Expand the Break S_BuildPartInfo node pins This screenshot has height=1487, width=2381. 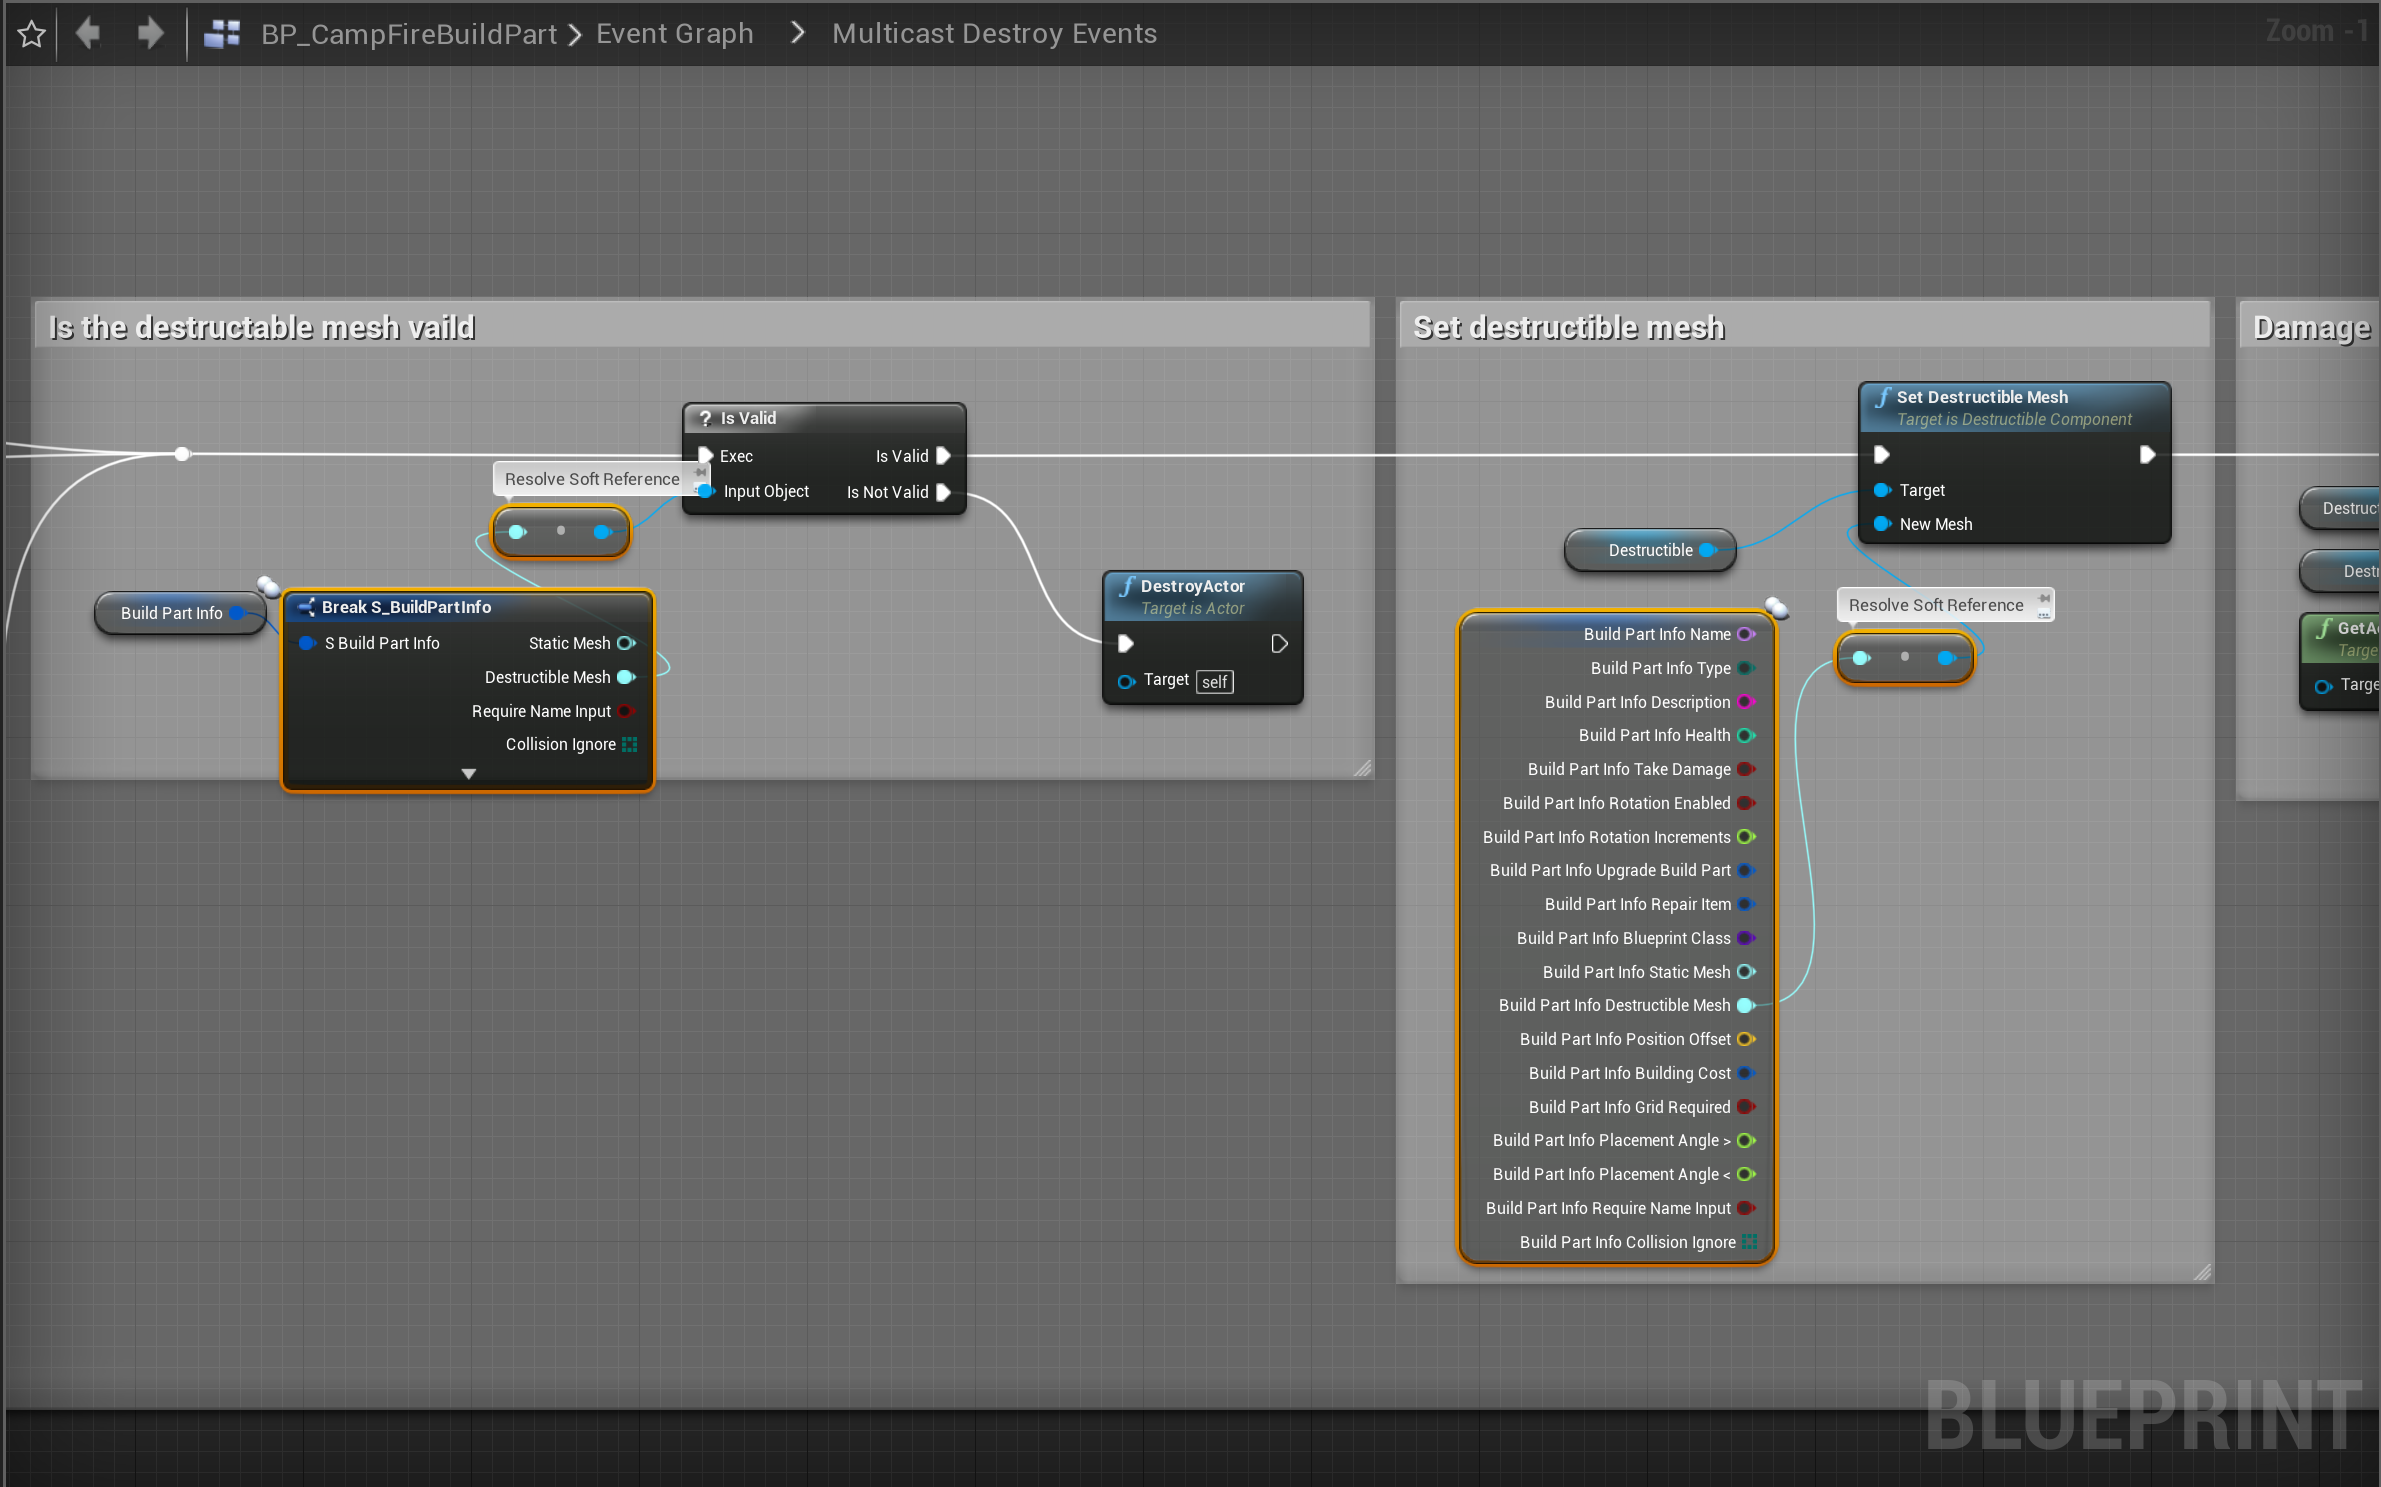pyautogui.click(x=468, y=774)
